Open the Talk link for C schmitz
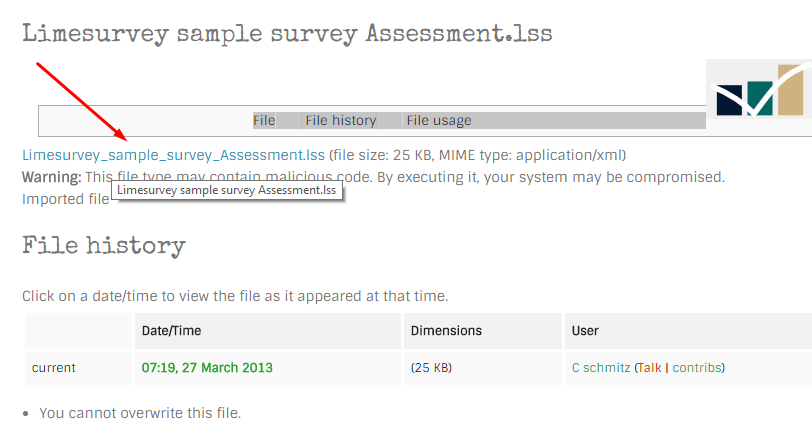The width and height of the screenshot is (812, 439). click(648, 368)
